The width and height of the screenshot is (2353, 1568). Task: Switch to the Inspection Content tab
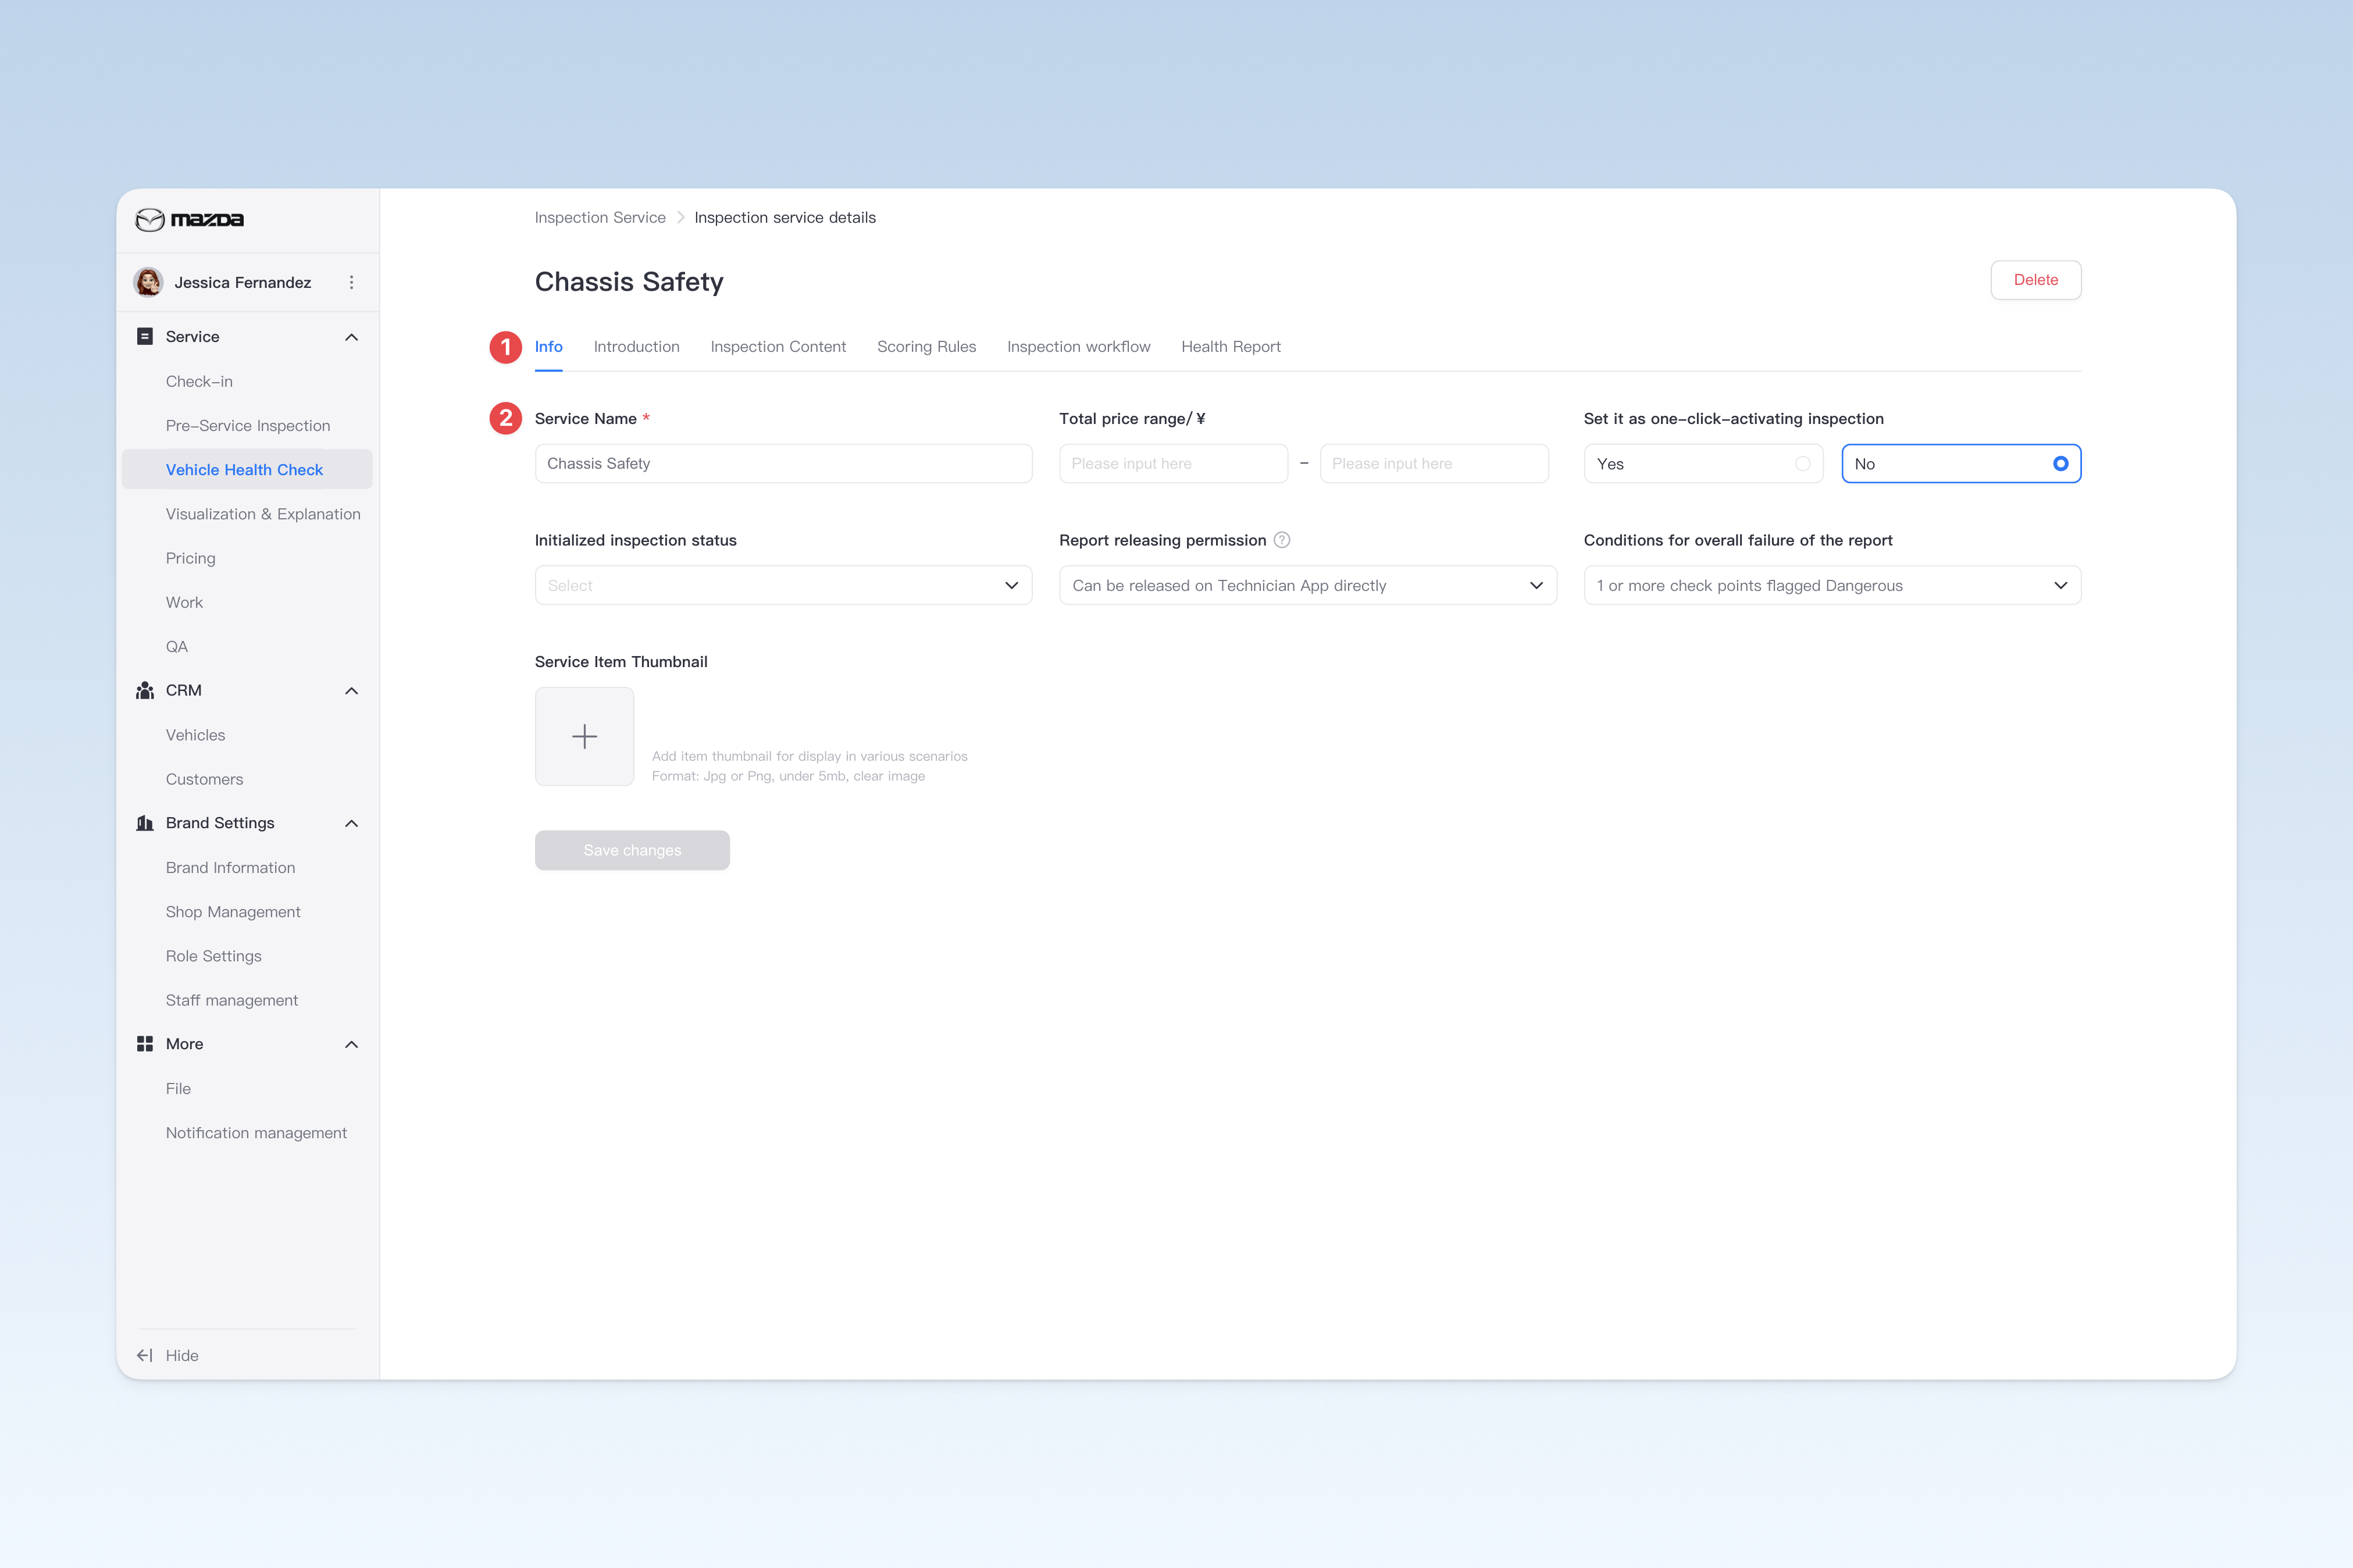(x=778, y=347)
